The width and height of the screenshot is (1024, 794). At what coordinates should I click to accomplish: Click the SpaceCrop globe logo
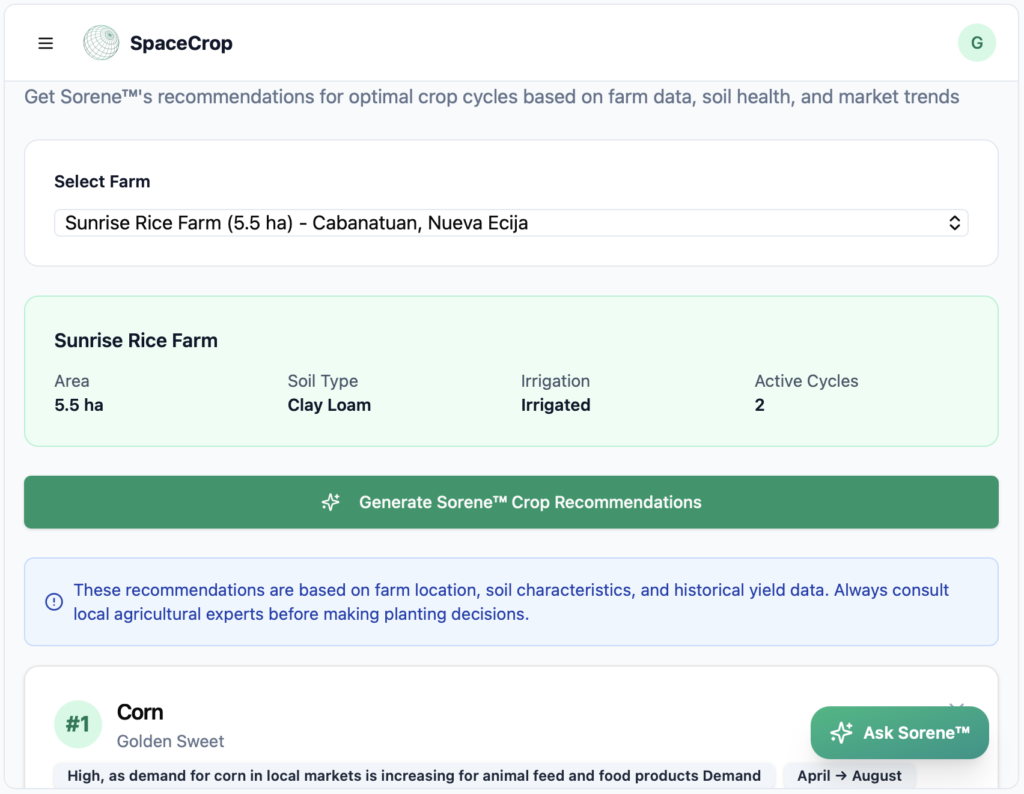tap(101, 43)
